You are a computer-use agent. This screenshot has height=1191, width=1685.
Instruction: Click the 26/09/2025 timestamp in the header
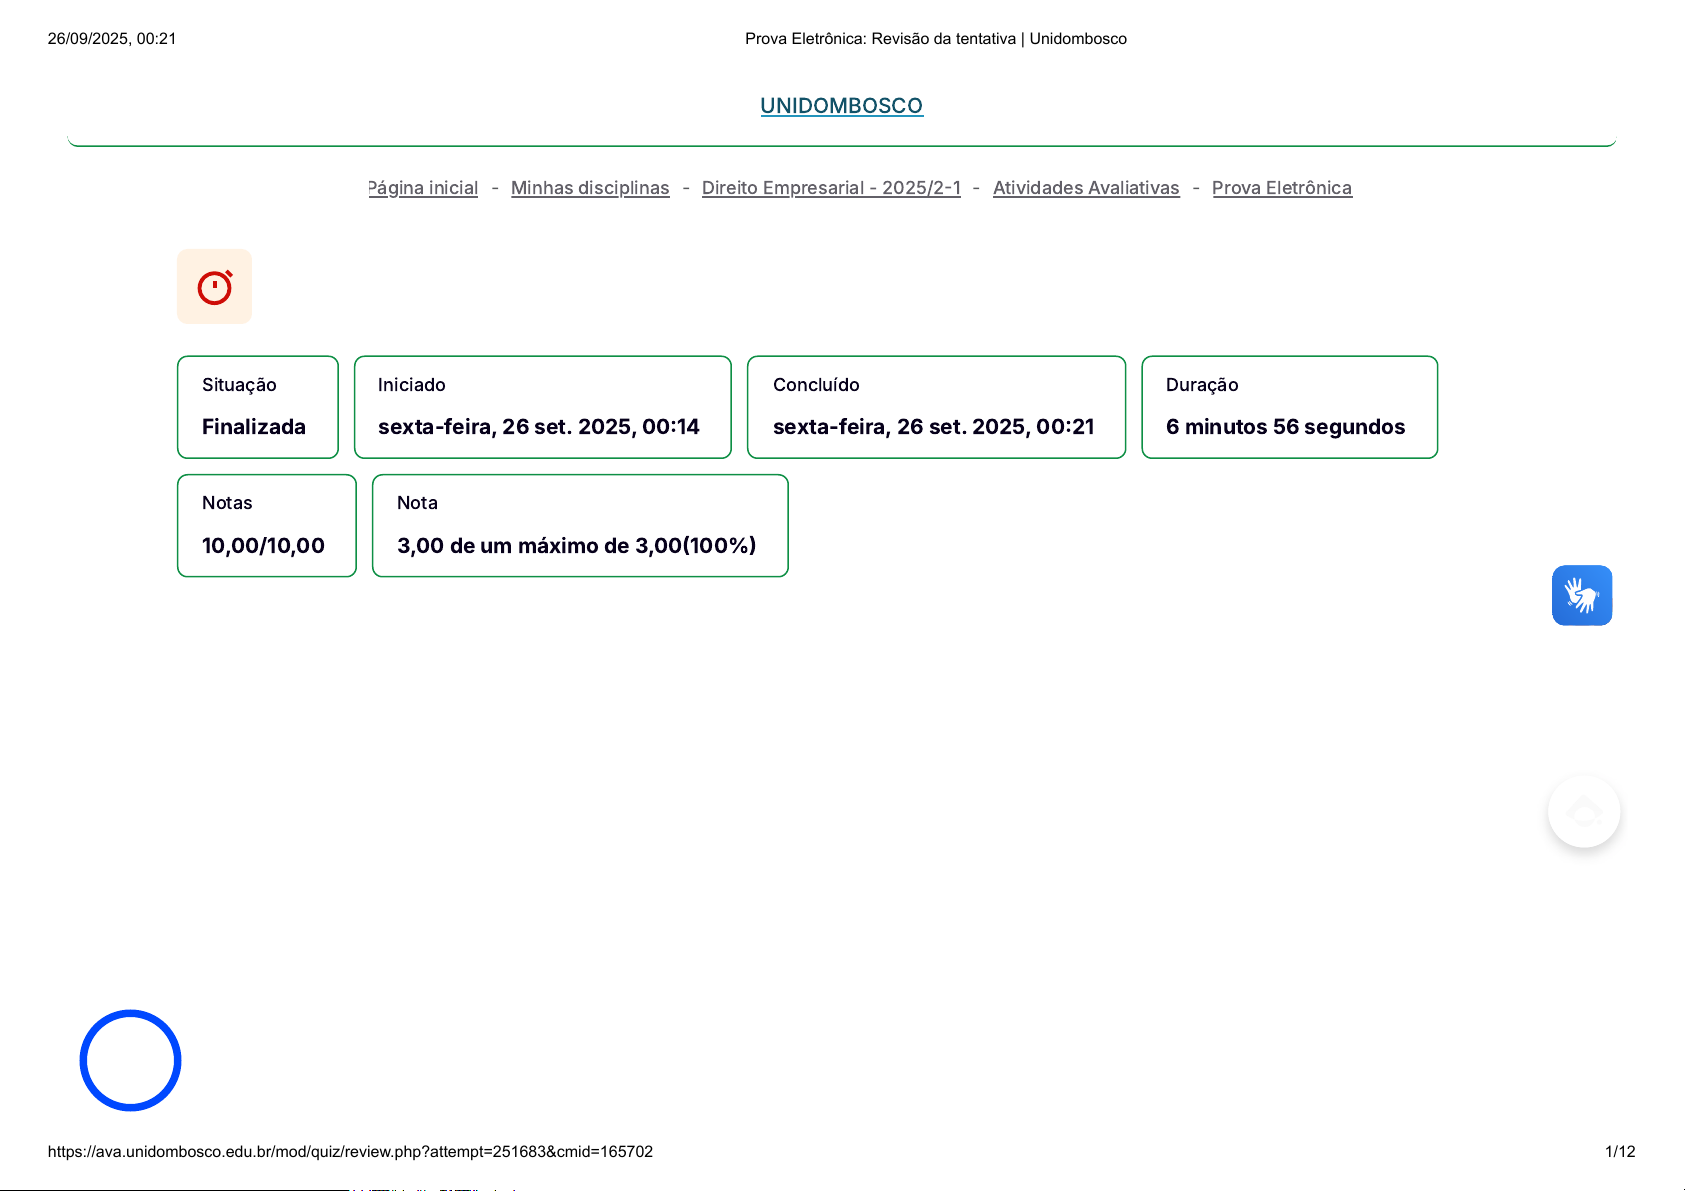click(112, 39)
